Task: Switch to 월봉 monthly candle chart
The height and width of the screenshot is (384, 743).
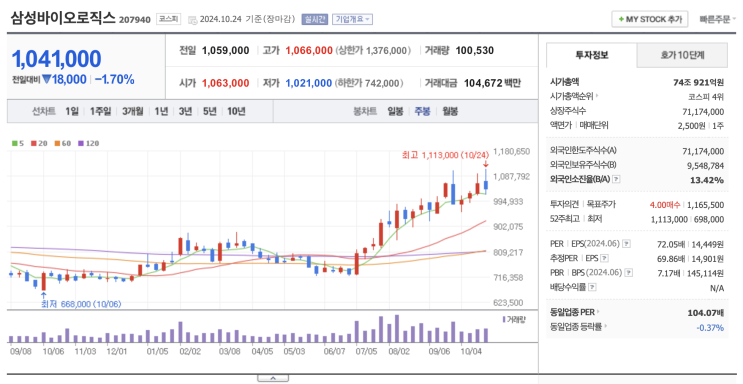Action: pos(450,111)
